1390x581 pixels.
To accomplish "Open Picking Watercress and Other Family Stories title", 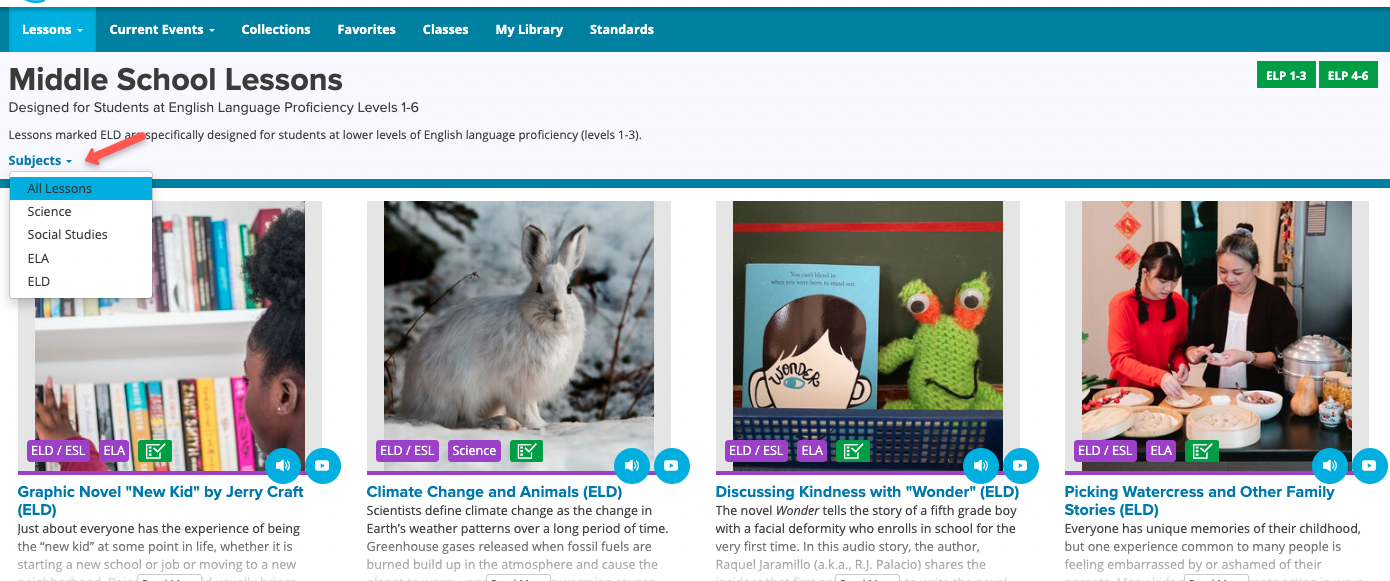I will coord(1199,500).
